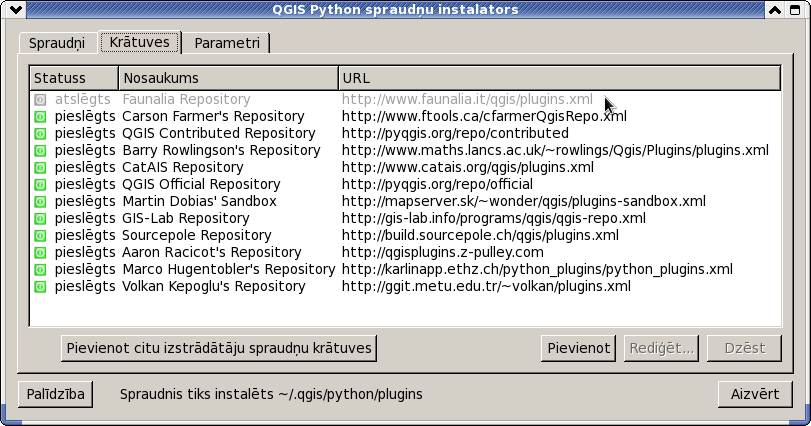Select QGIS Official Repository name
Viewport: 811px width, 426px height.
tap(201, 184)
